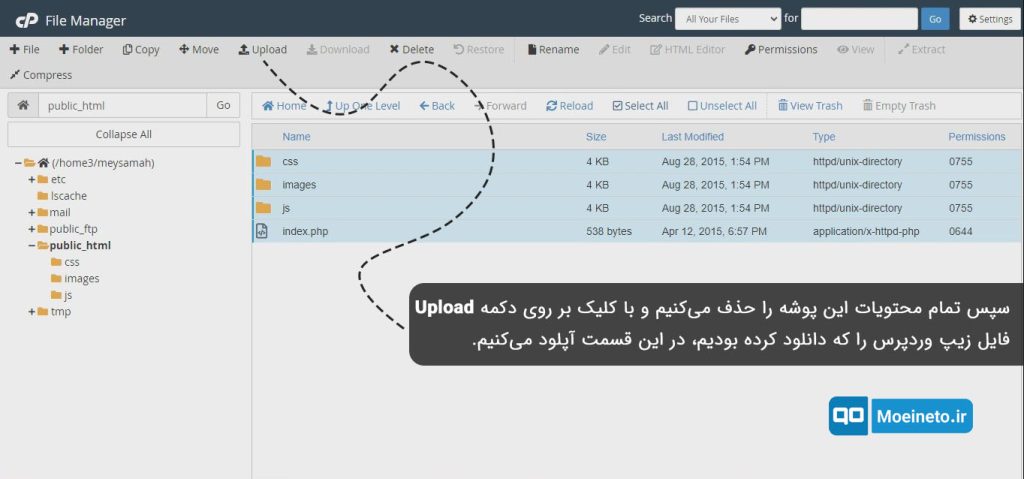Select the images folder name in list
Image resolution: width=1024 pixels, height=479 pixels.
point(299,185)
